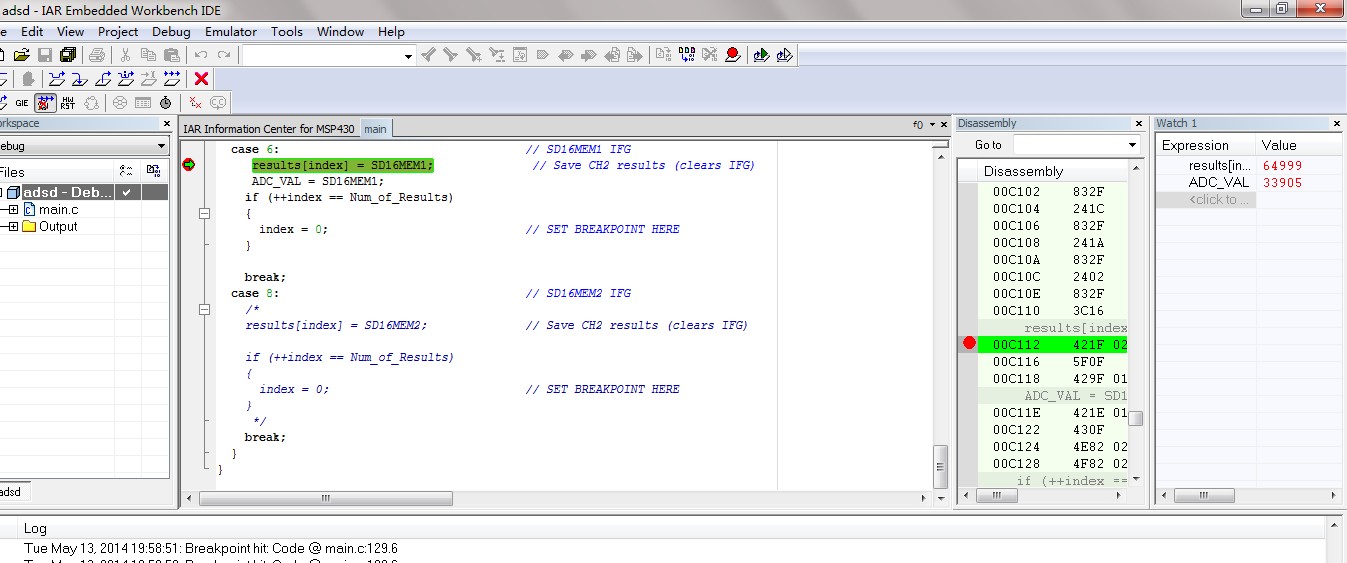Click the Save All icon

click(x=68, y=55)
